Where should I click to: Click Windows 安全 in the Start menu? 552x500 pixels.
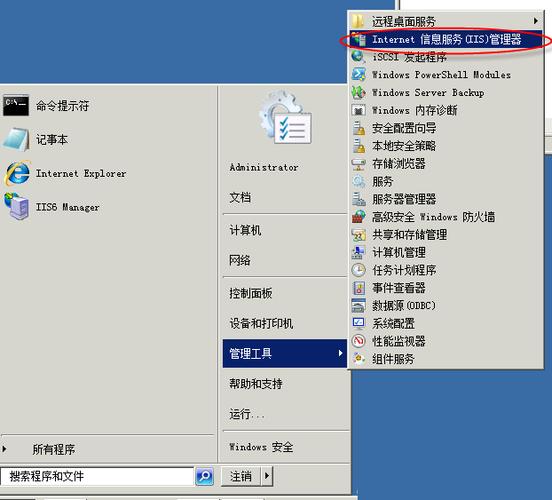click(261, 447)
